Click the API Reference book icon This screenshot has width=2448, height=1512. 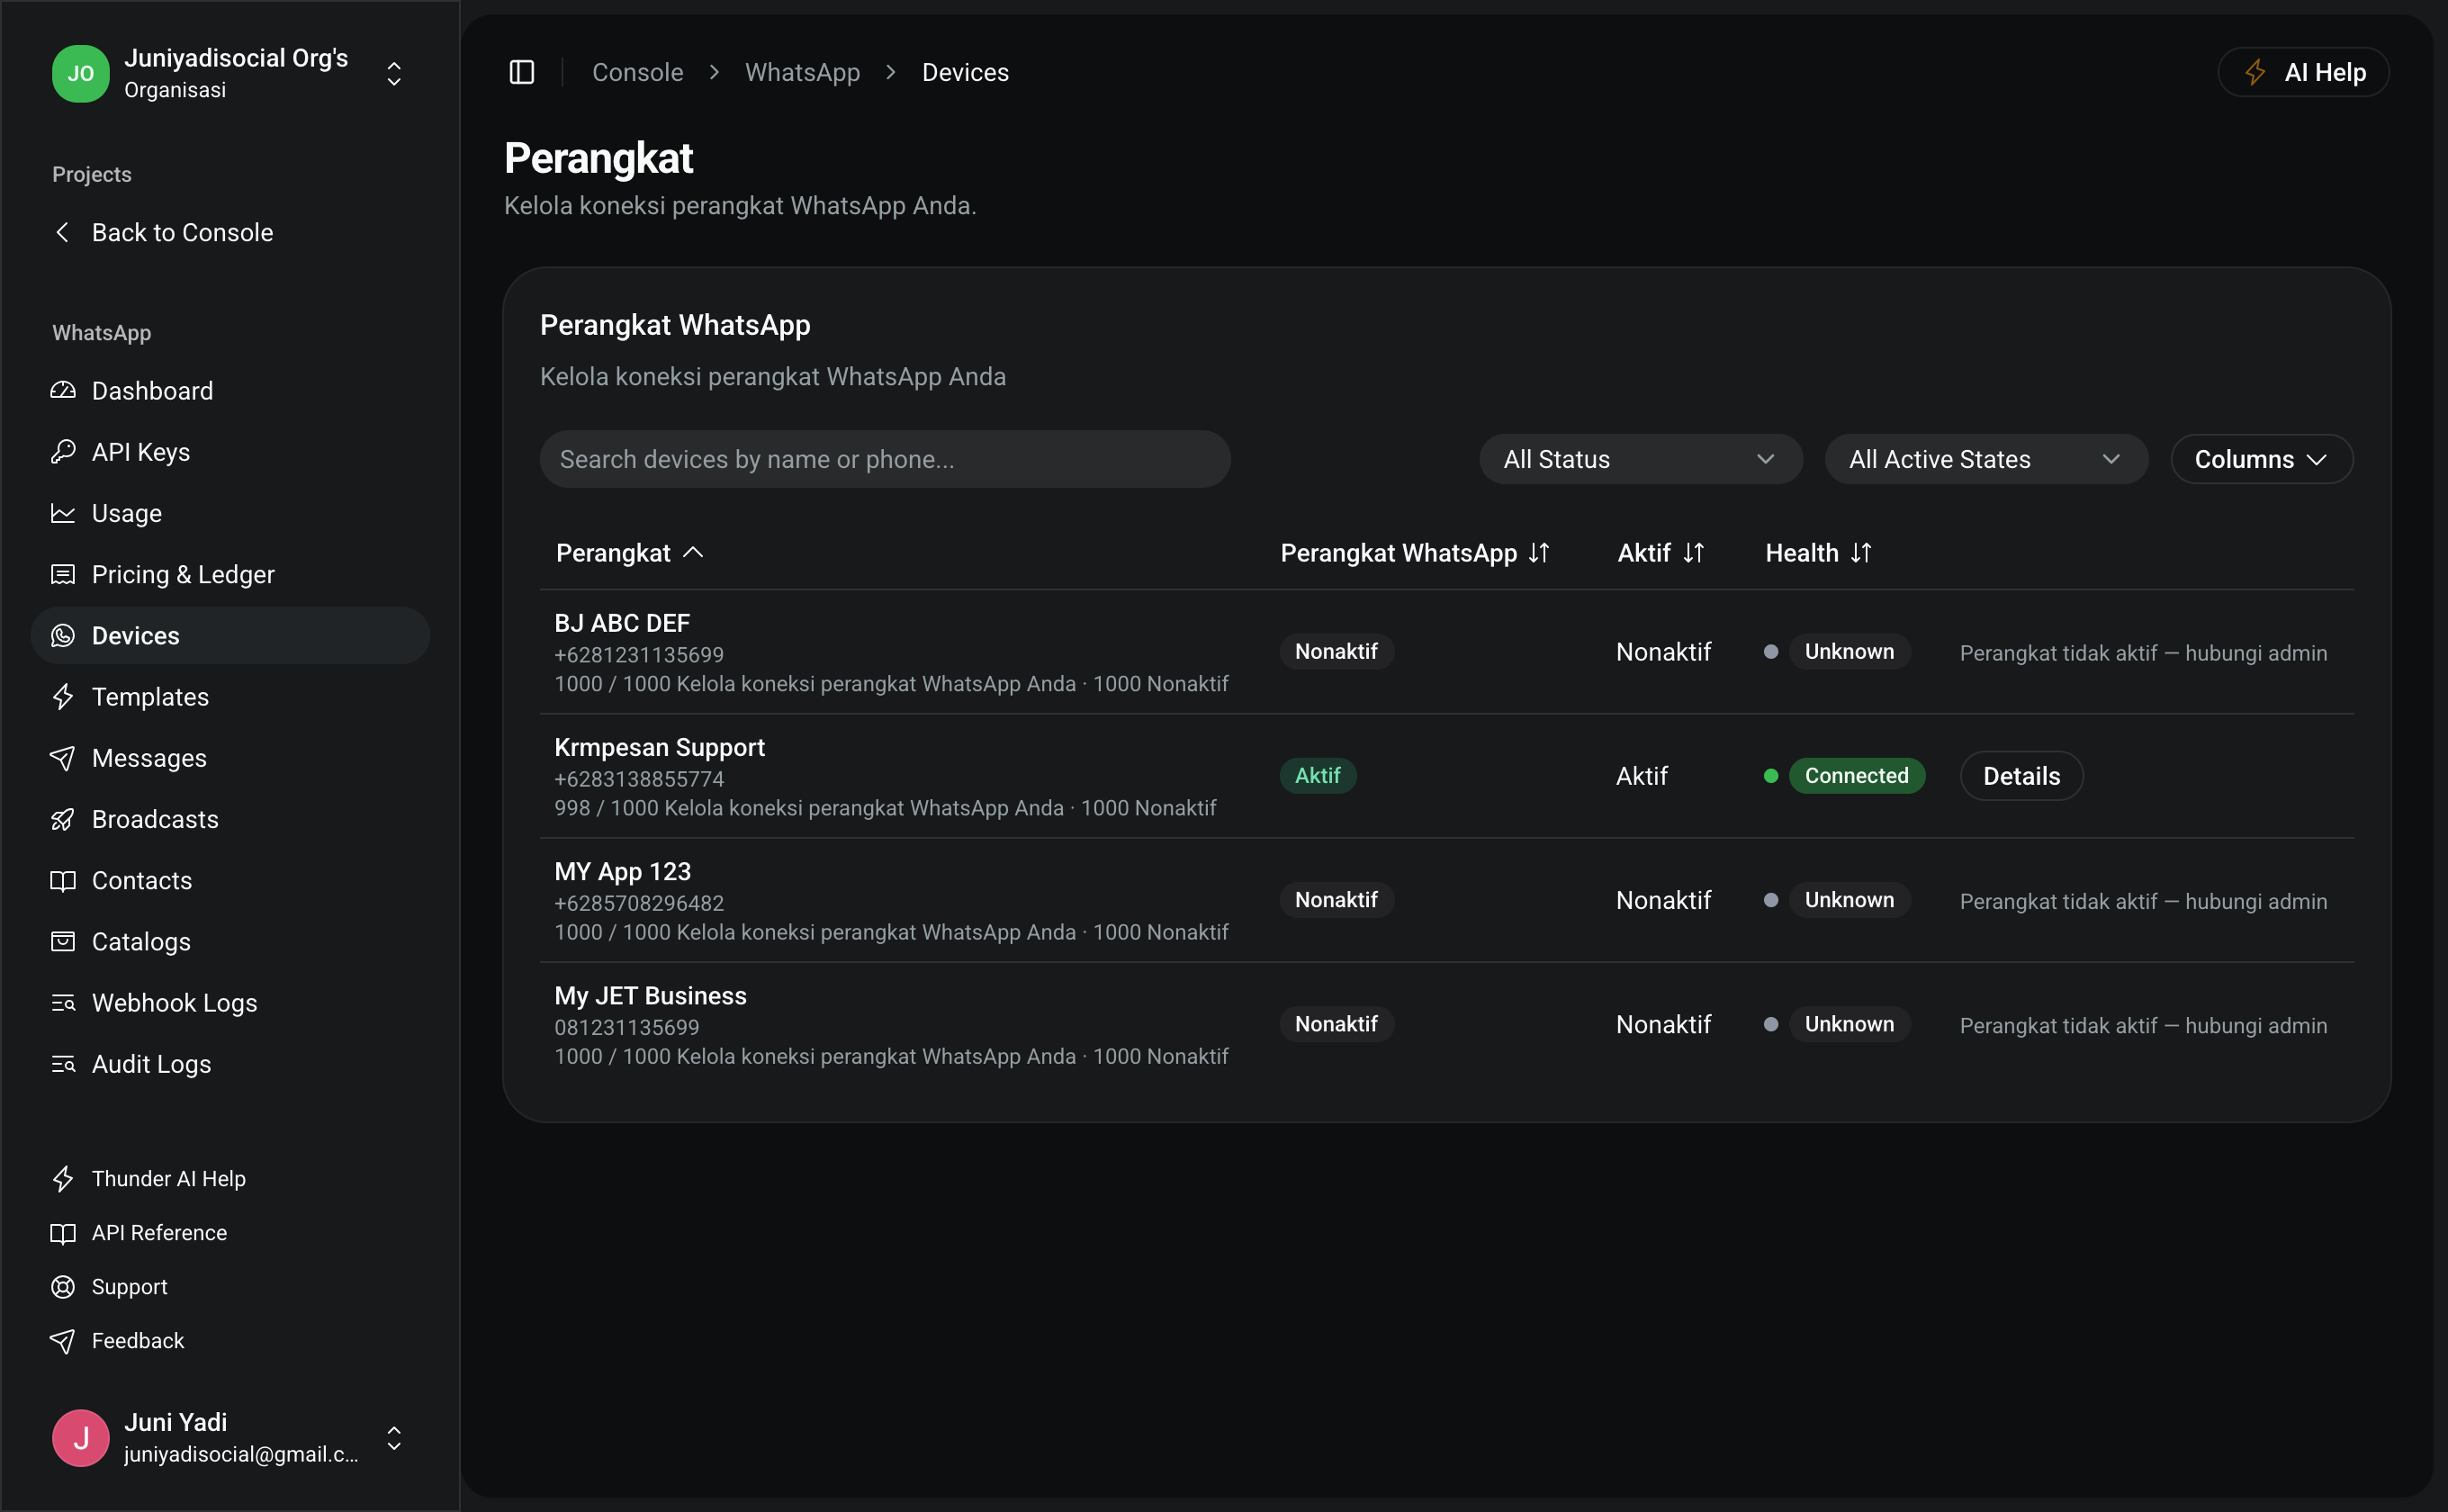pos(63,1232)
